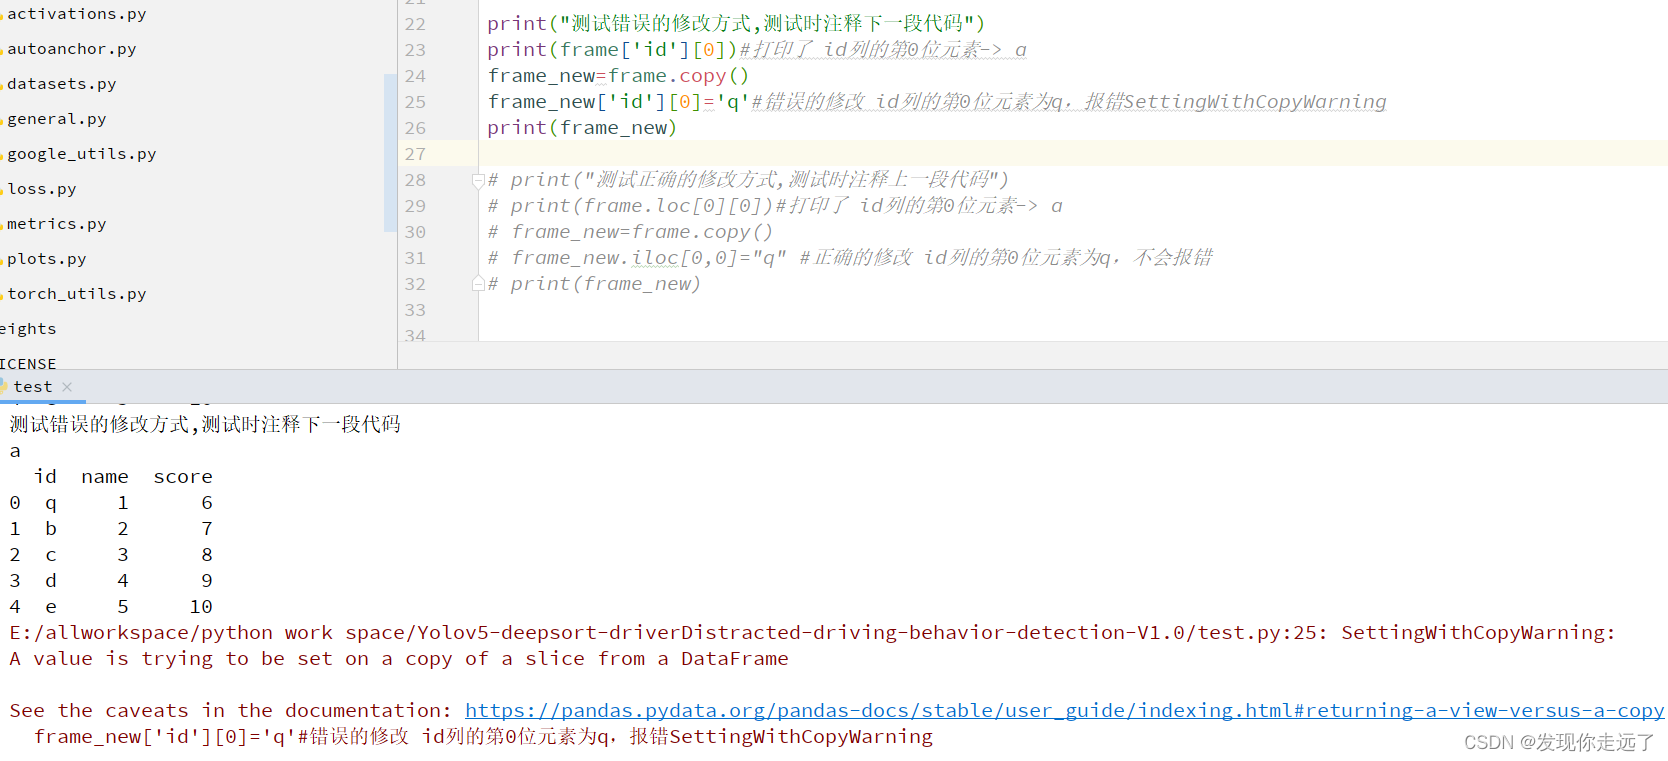This screenshot has width=1668, height=761.
Task: Close the test run tab
Action: [67, 387]
